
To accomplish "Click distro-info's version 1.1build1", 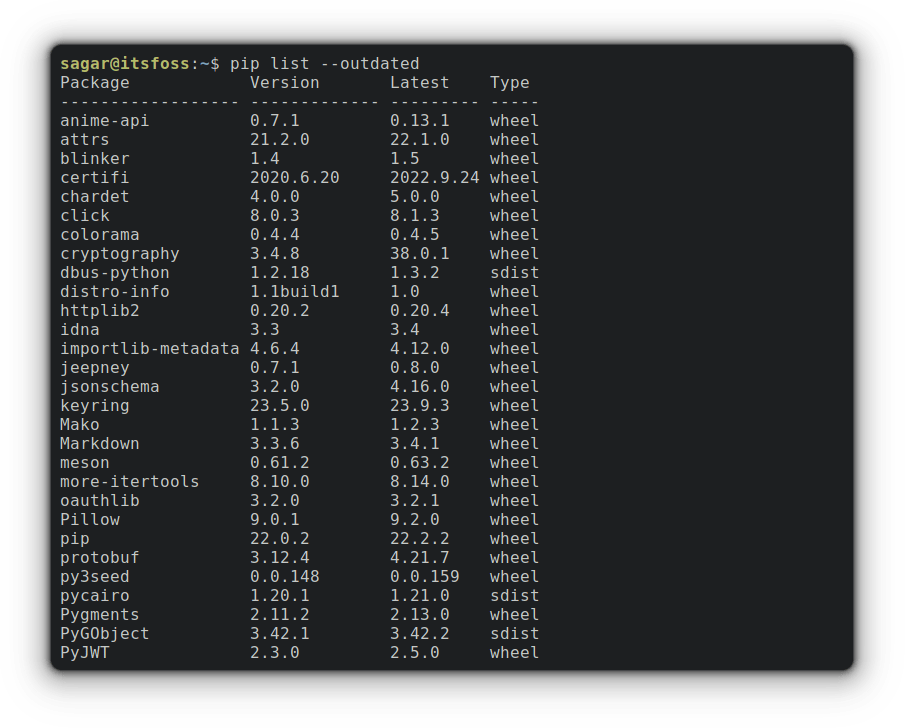I will (x=294, y=292).
